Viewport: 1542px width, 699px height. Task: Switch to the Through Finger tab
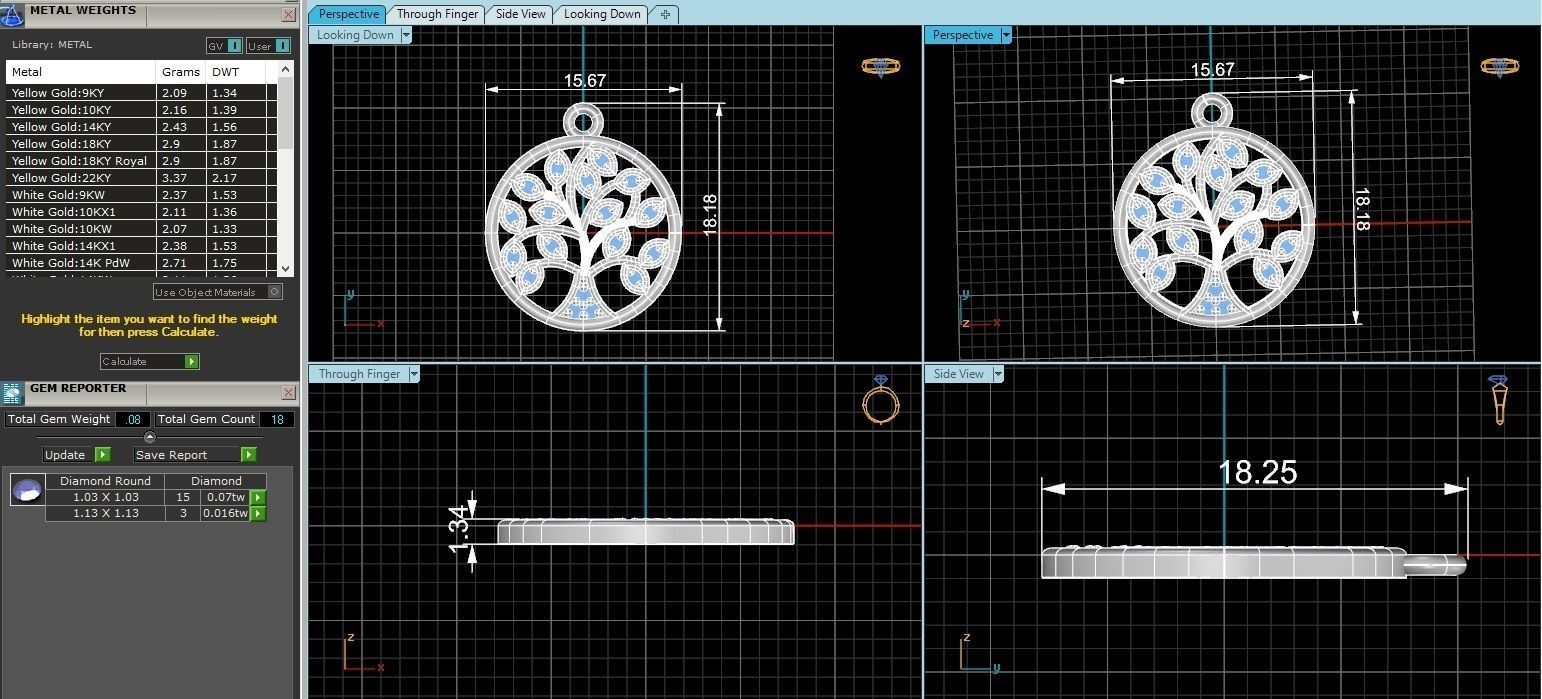[x=437, y=14]
